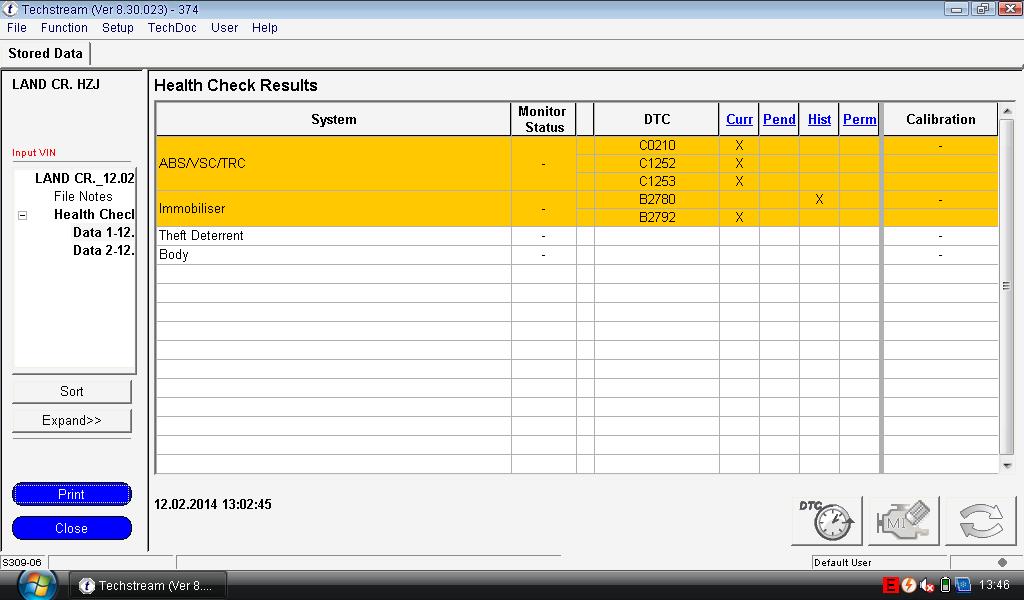
Task: Click the refresh arrows icon button
Action: tap(980, 521)
